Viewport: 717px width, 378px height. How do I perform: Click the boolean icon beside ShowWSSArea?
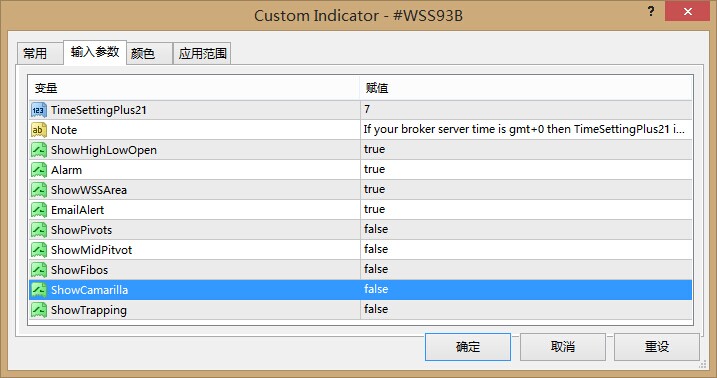coord(39,190)
